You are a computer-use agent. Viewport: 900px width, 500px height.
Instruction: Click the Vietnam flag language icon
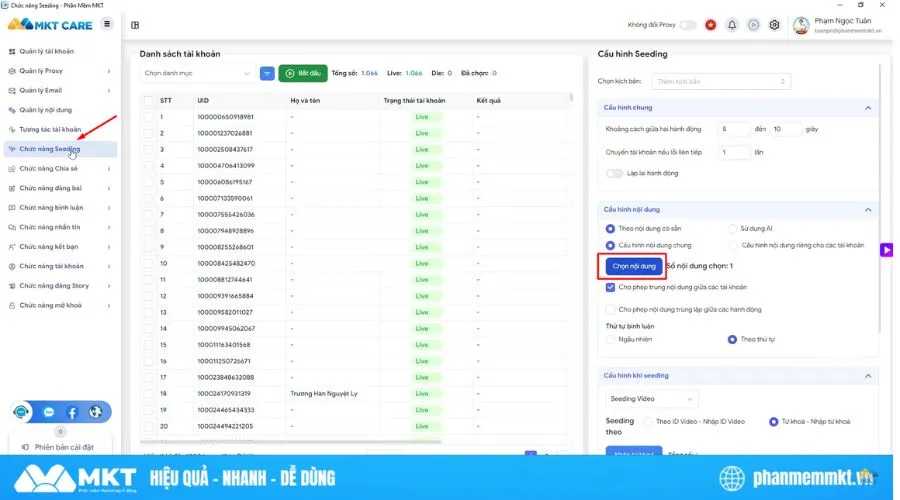tap(711, 25)
